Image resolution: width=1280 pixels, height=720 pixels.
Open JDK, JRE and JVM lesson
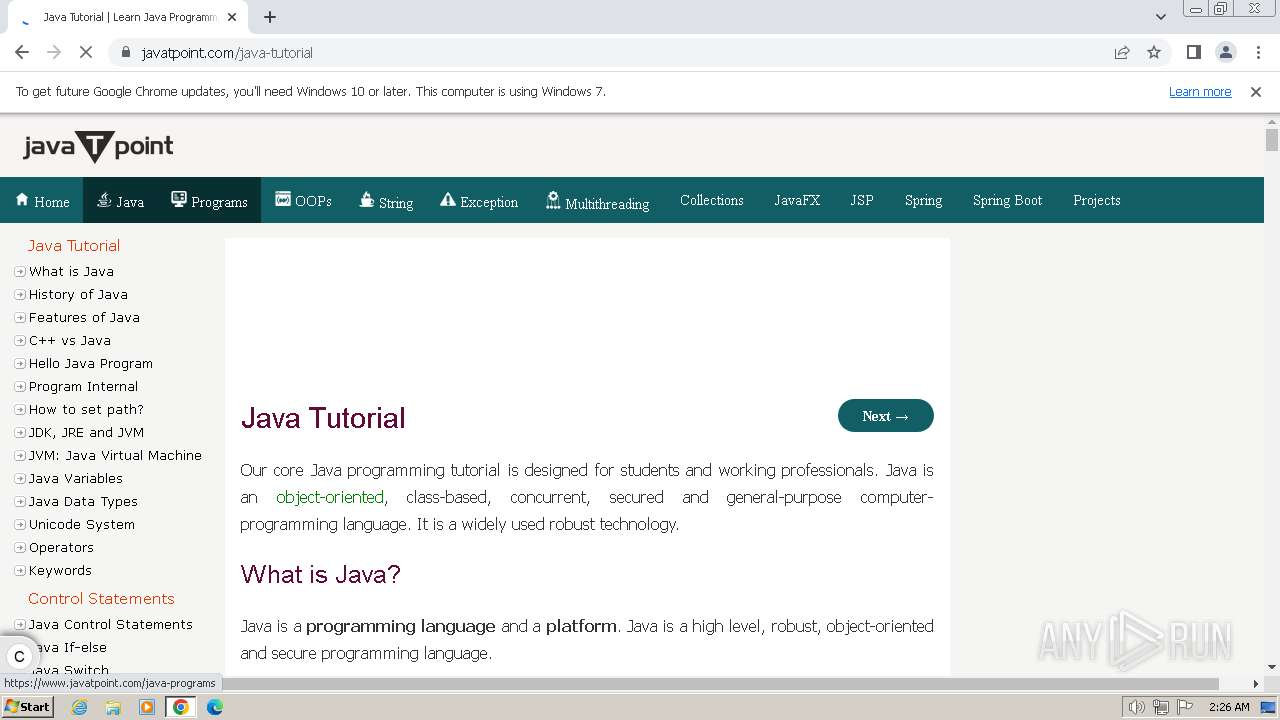point(86,432)
